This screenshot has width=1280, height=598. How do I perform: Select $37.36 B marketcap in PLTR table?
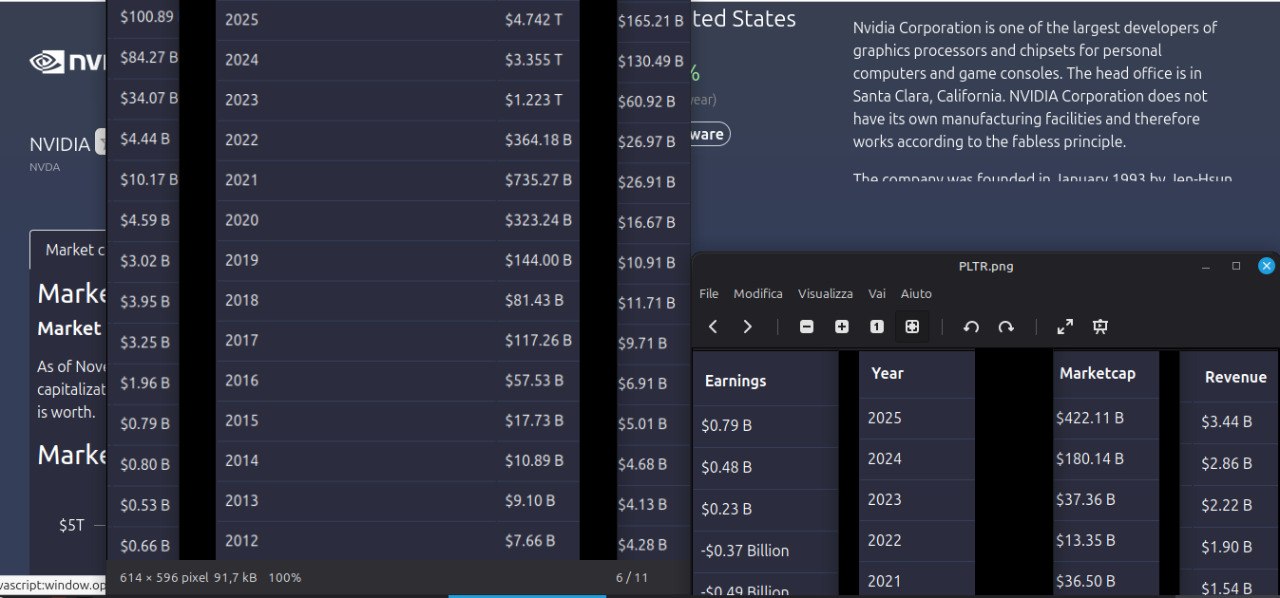[x=1086, y=499]
